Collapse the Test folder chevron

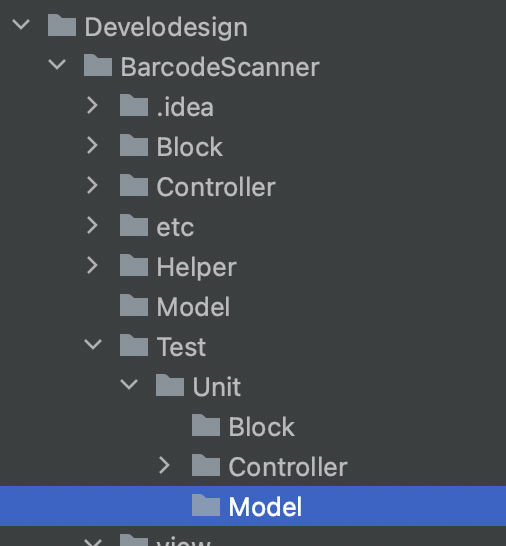pos(93,345)
